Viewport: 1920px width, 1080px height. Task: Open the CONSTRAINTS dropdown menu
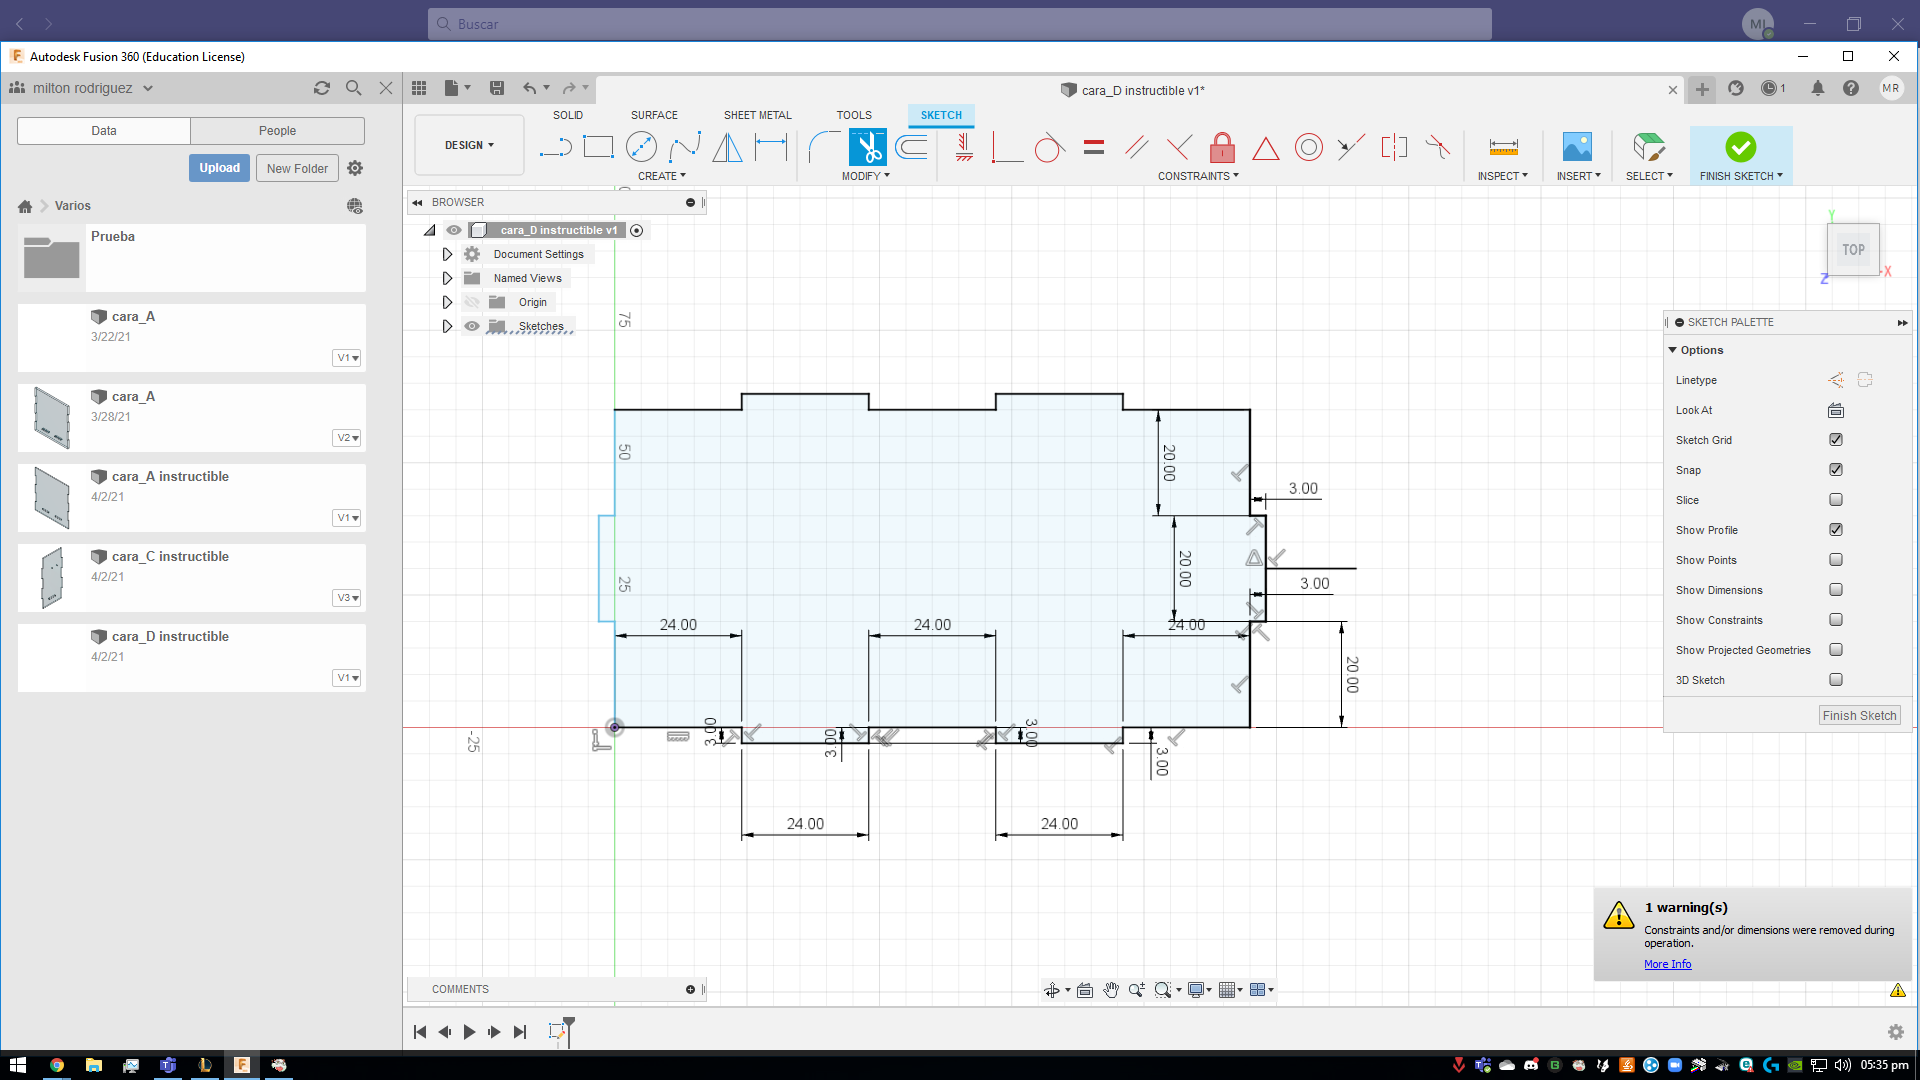click(x=1198, y=176)
